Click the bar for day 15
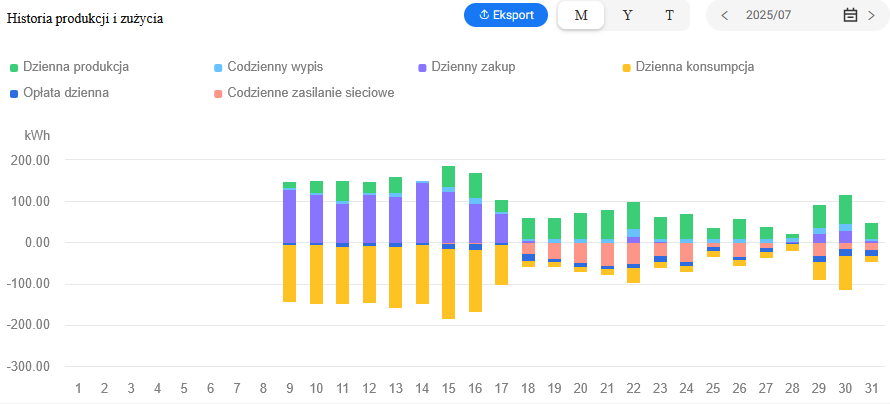 click(449, 240)
